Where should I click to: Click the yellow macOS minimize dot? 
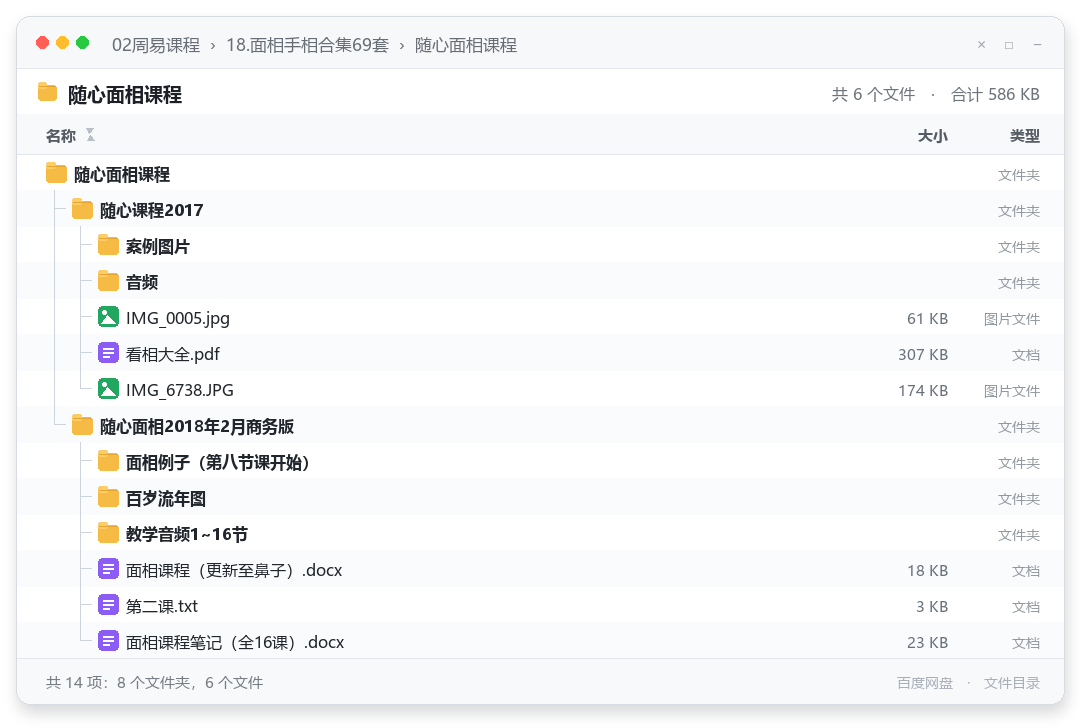[62, 43]
